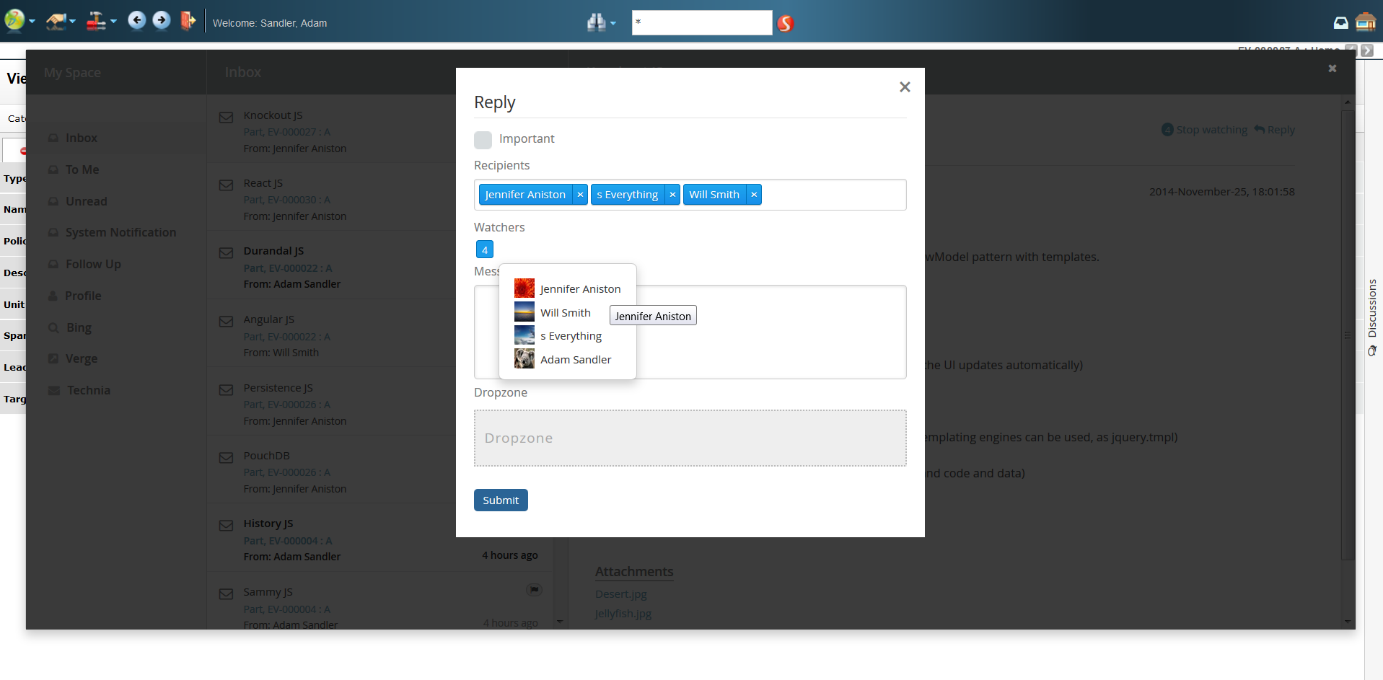Close the Reply dialog with the X
Image resolution: width=1383 pixels, height=680 pixels.
[905, 87]
